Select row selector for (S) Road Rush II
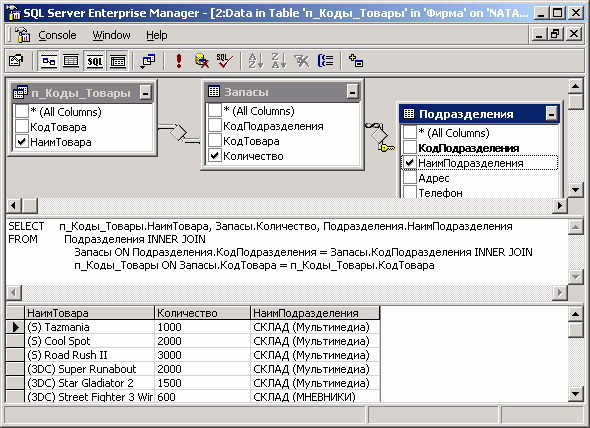The image size is (590, 428). [x=15, y=355]
